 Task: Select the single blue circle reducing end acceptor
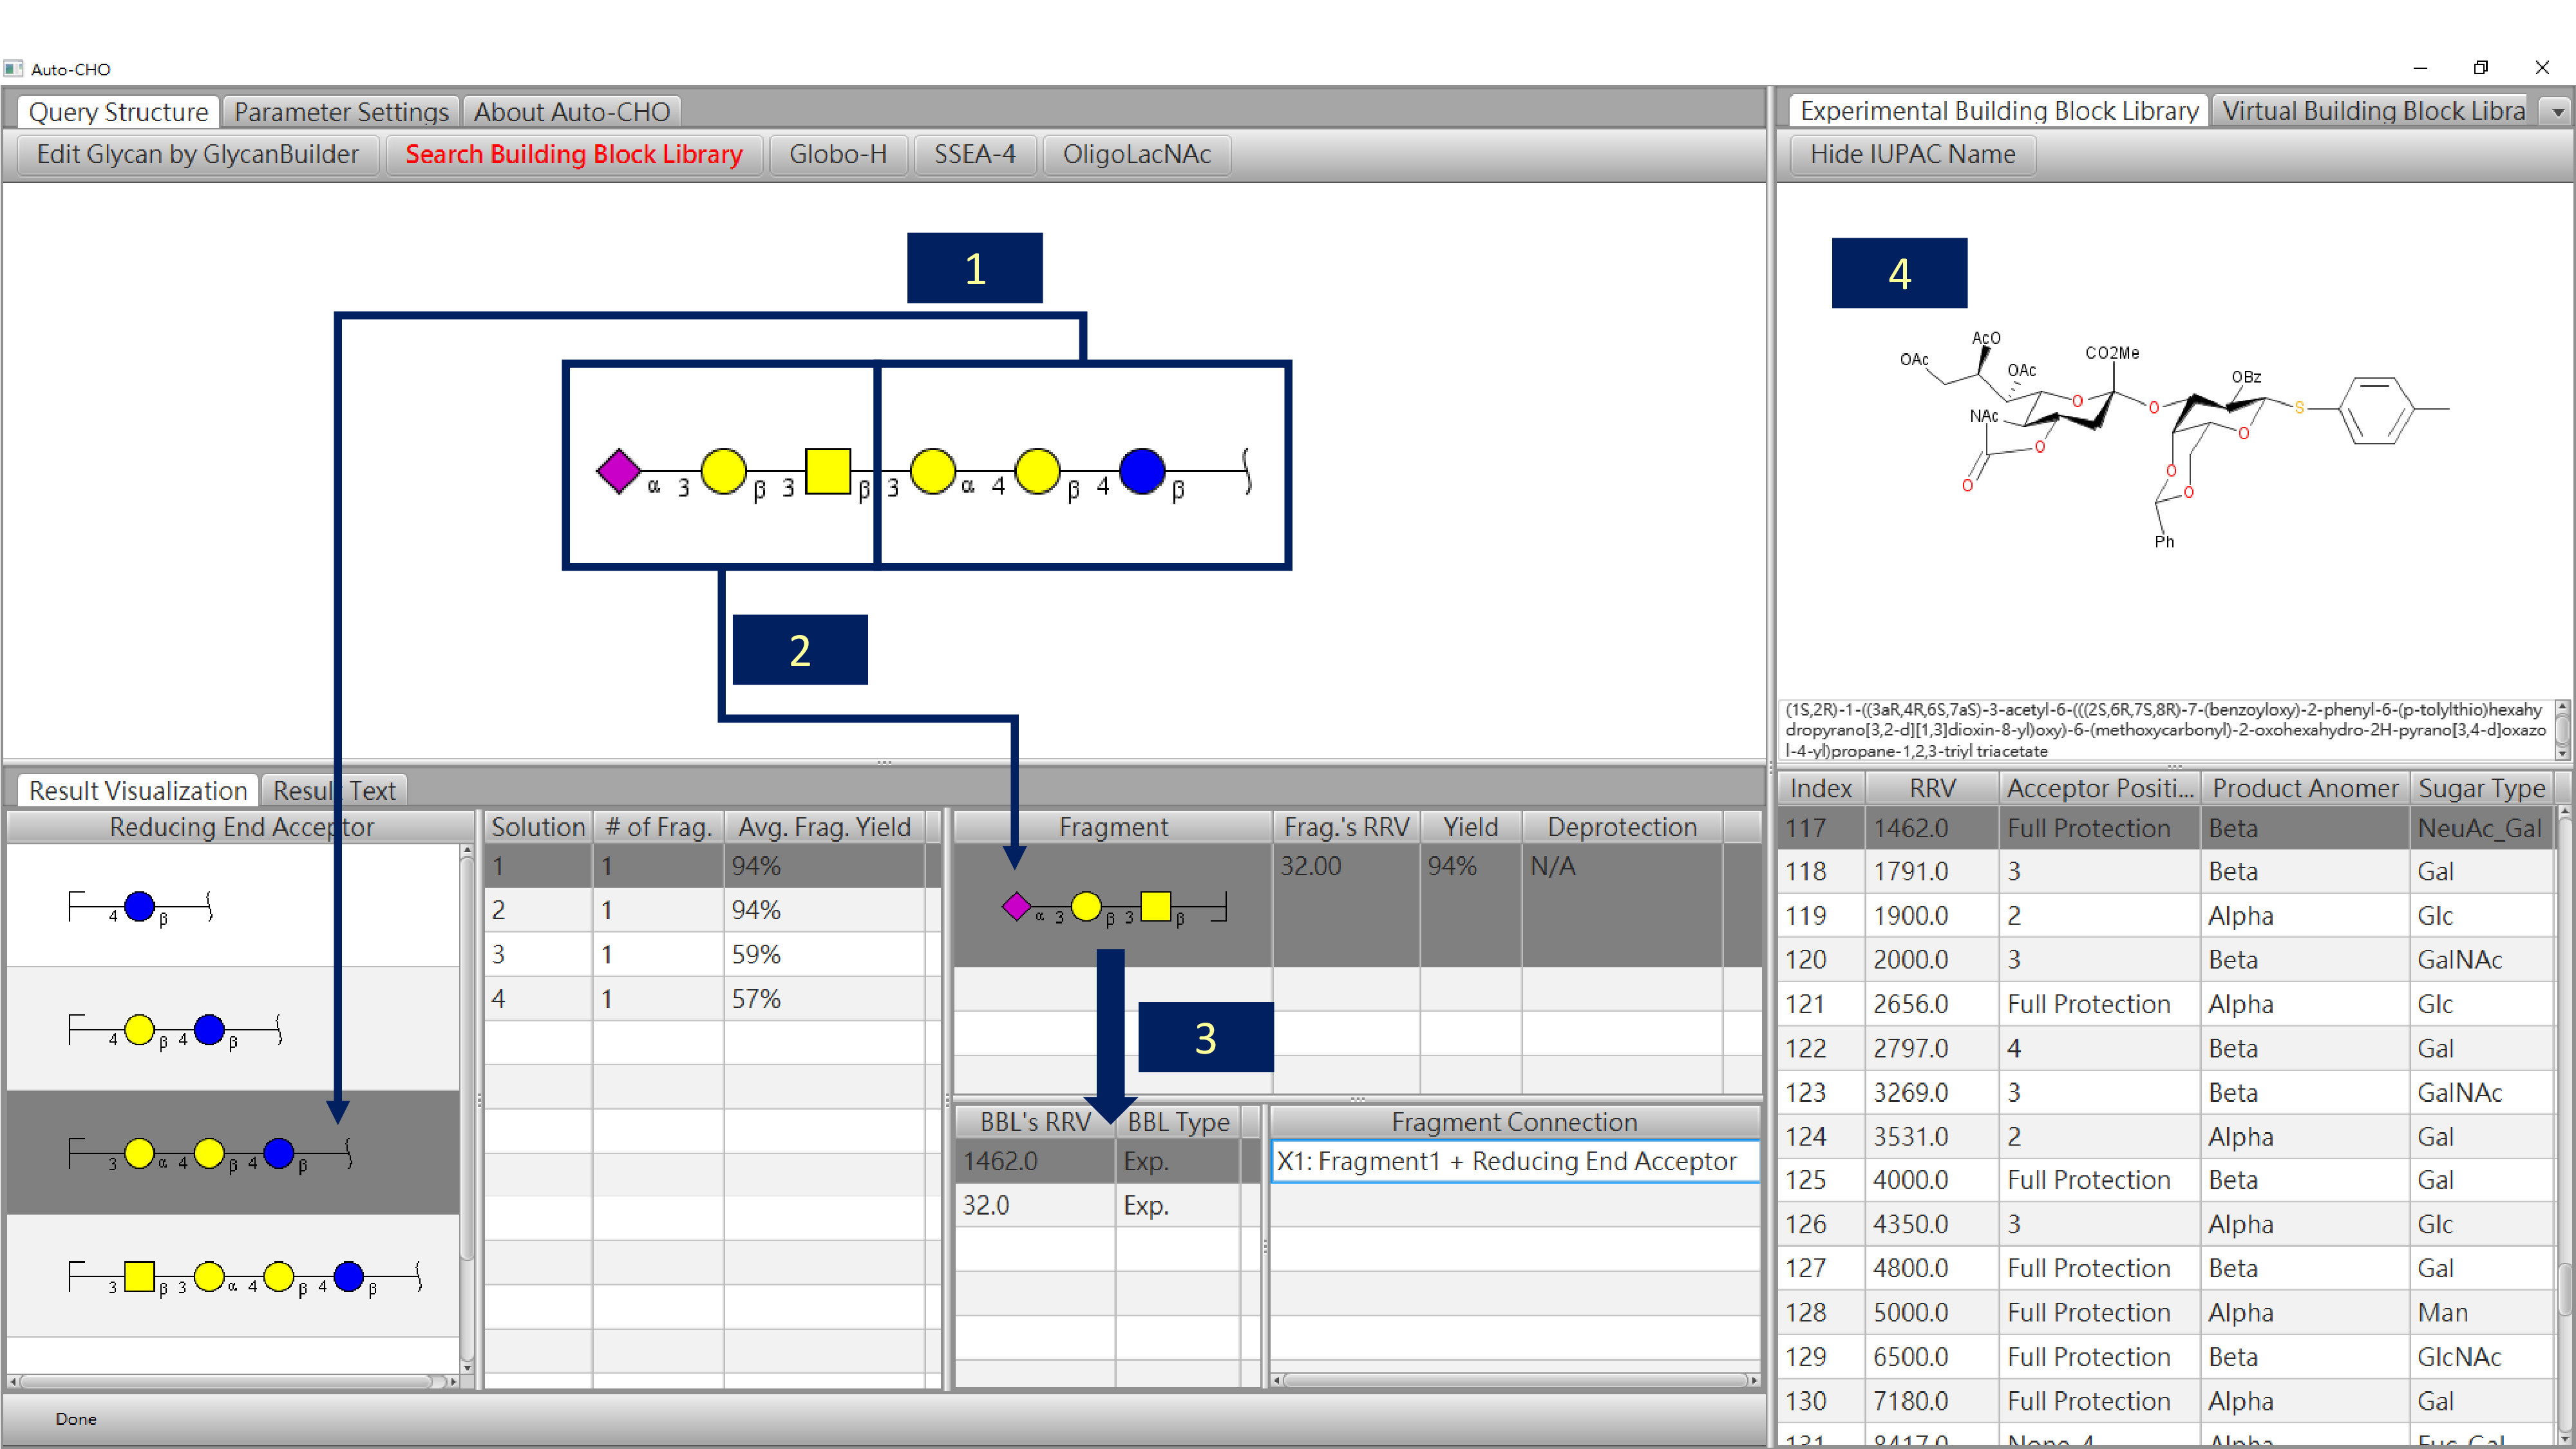140,906
